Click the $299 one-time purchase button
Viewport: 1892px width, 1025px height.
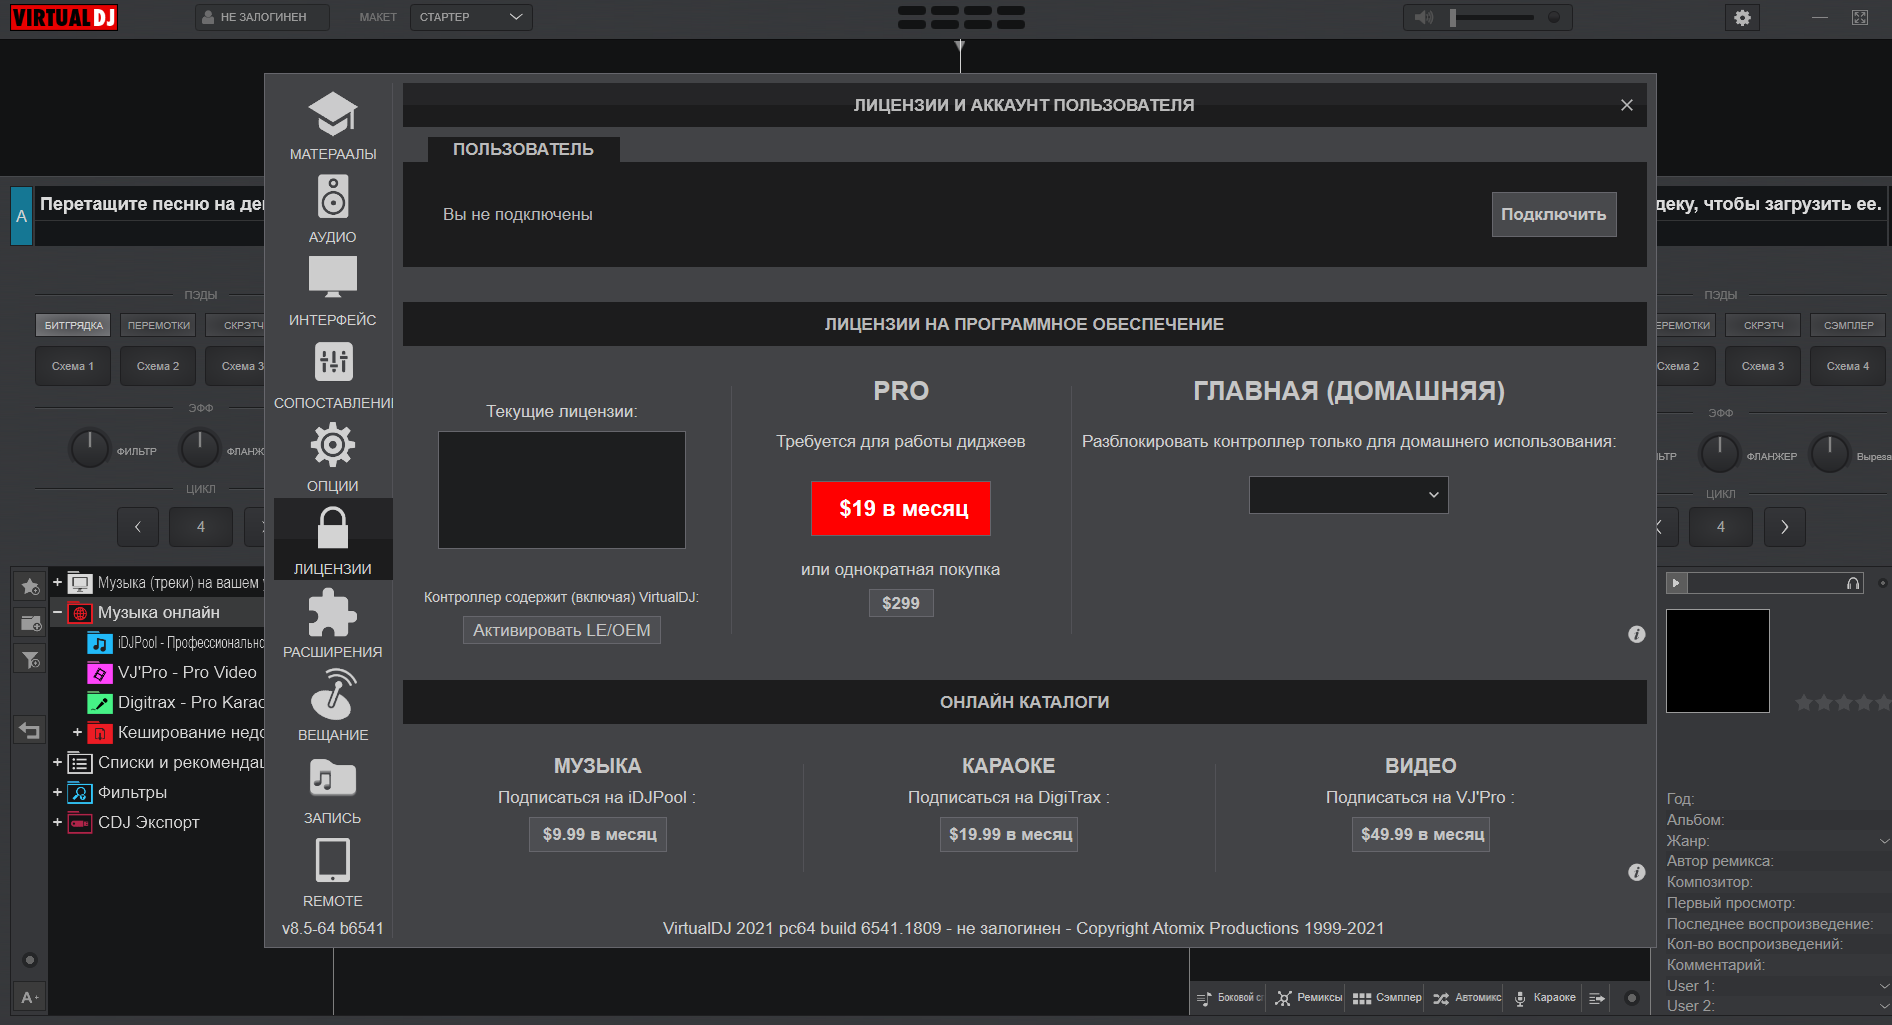pos(901,603)
